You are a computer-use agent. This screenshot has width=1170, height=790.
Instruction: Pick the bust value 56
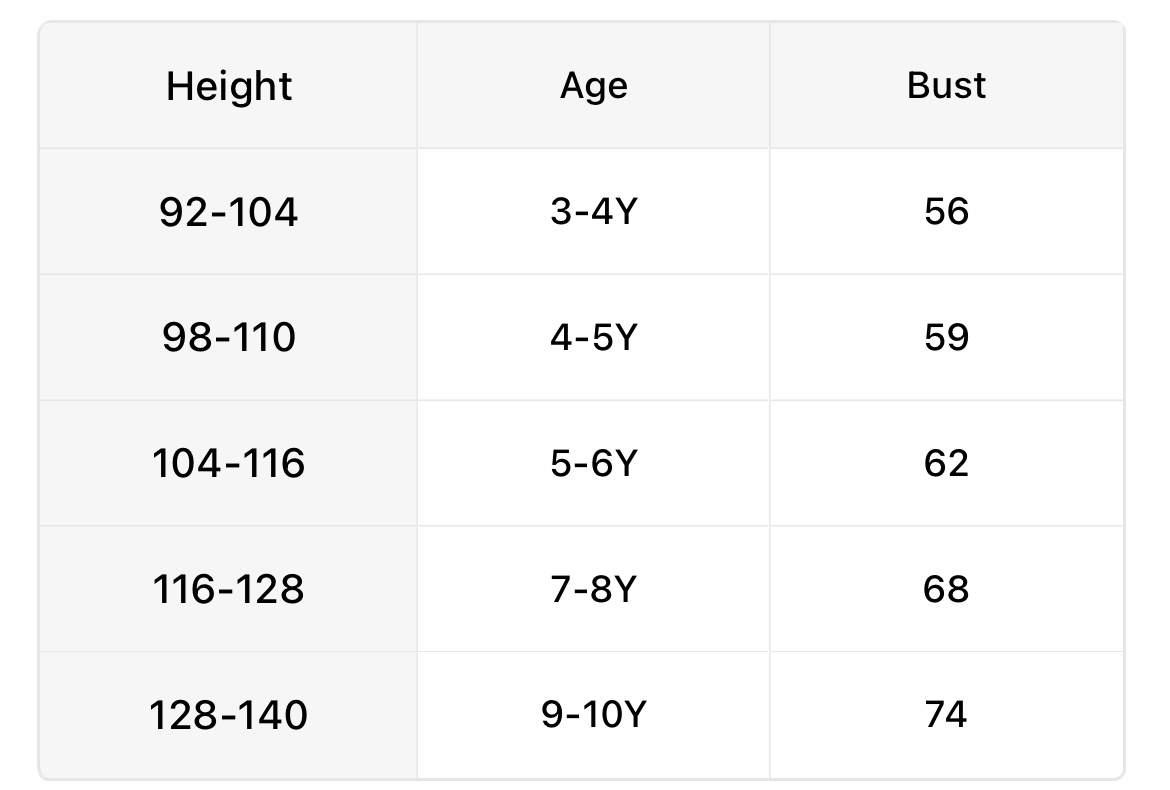[946, 212]
